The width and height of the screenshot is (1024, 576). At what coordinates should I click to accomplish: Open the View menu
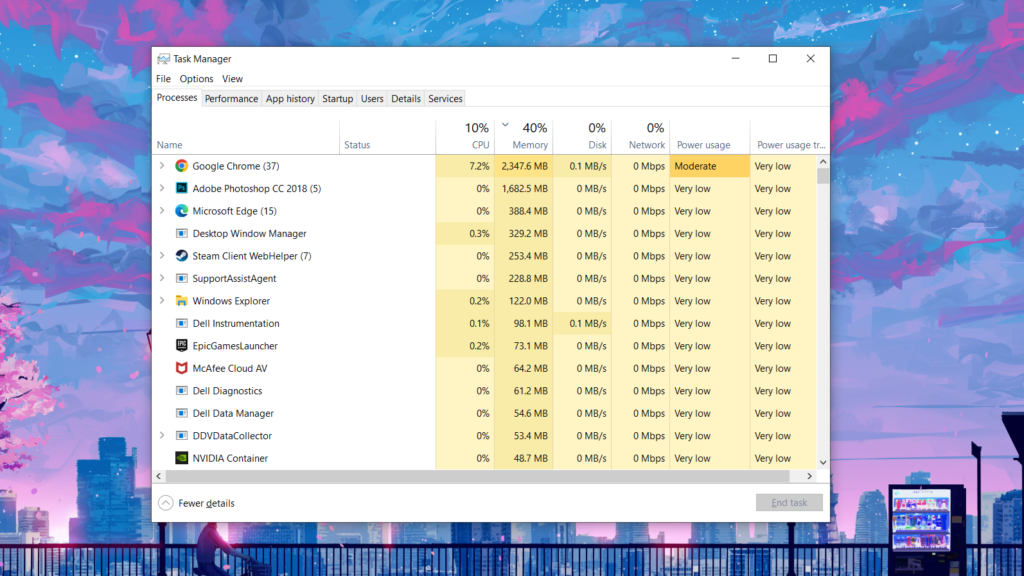[232, 79]
